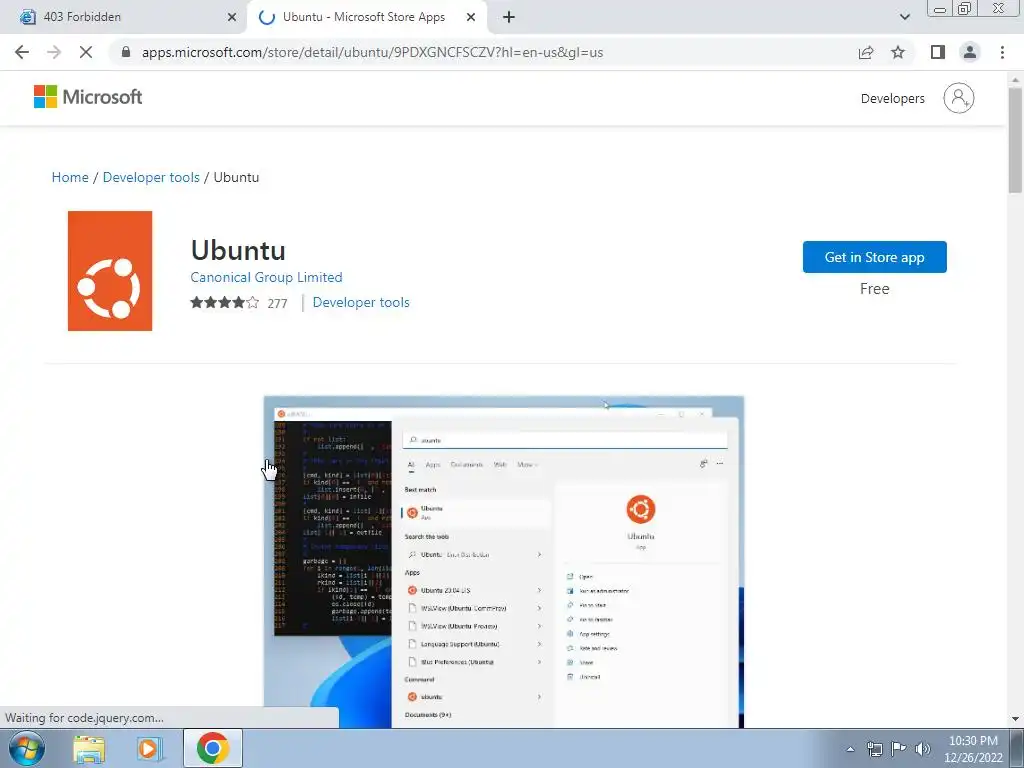Click the sign-in account icon
Viewport: 1024px width, 768px height.
(959, 98)
